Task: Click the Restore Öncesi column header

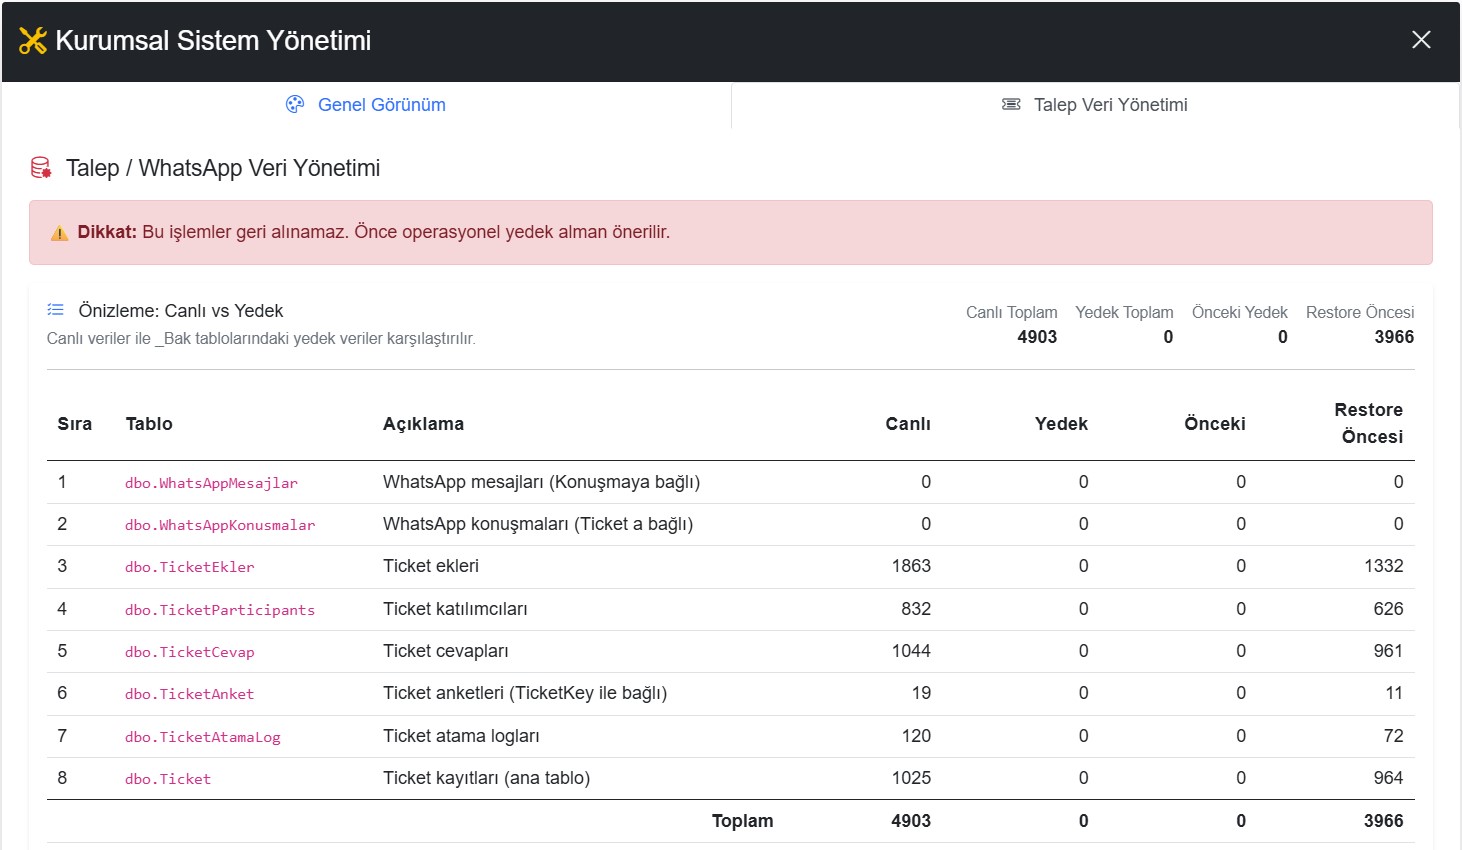Action: click(x=1371, y=423)
